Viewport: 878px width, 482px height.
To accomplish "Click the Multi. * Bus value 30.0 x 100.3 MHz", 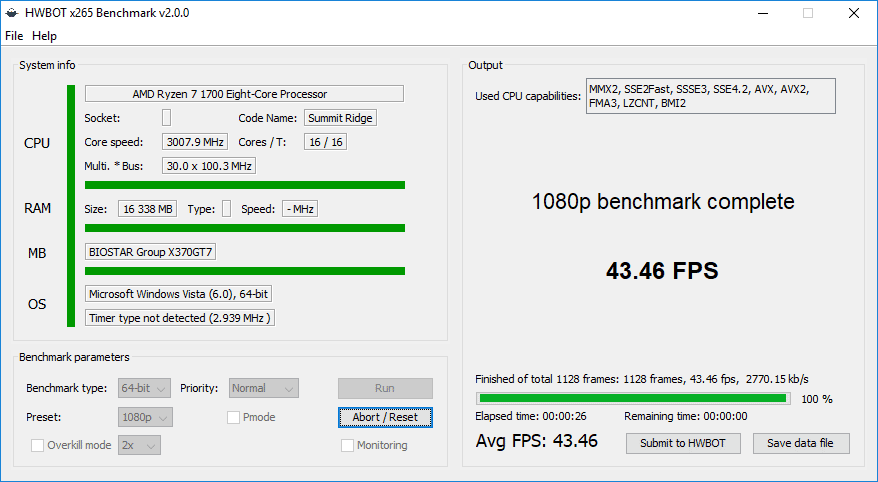I will (209, 166).
